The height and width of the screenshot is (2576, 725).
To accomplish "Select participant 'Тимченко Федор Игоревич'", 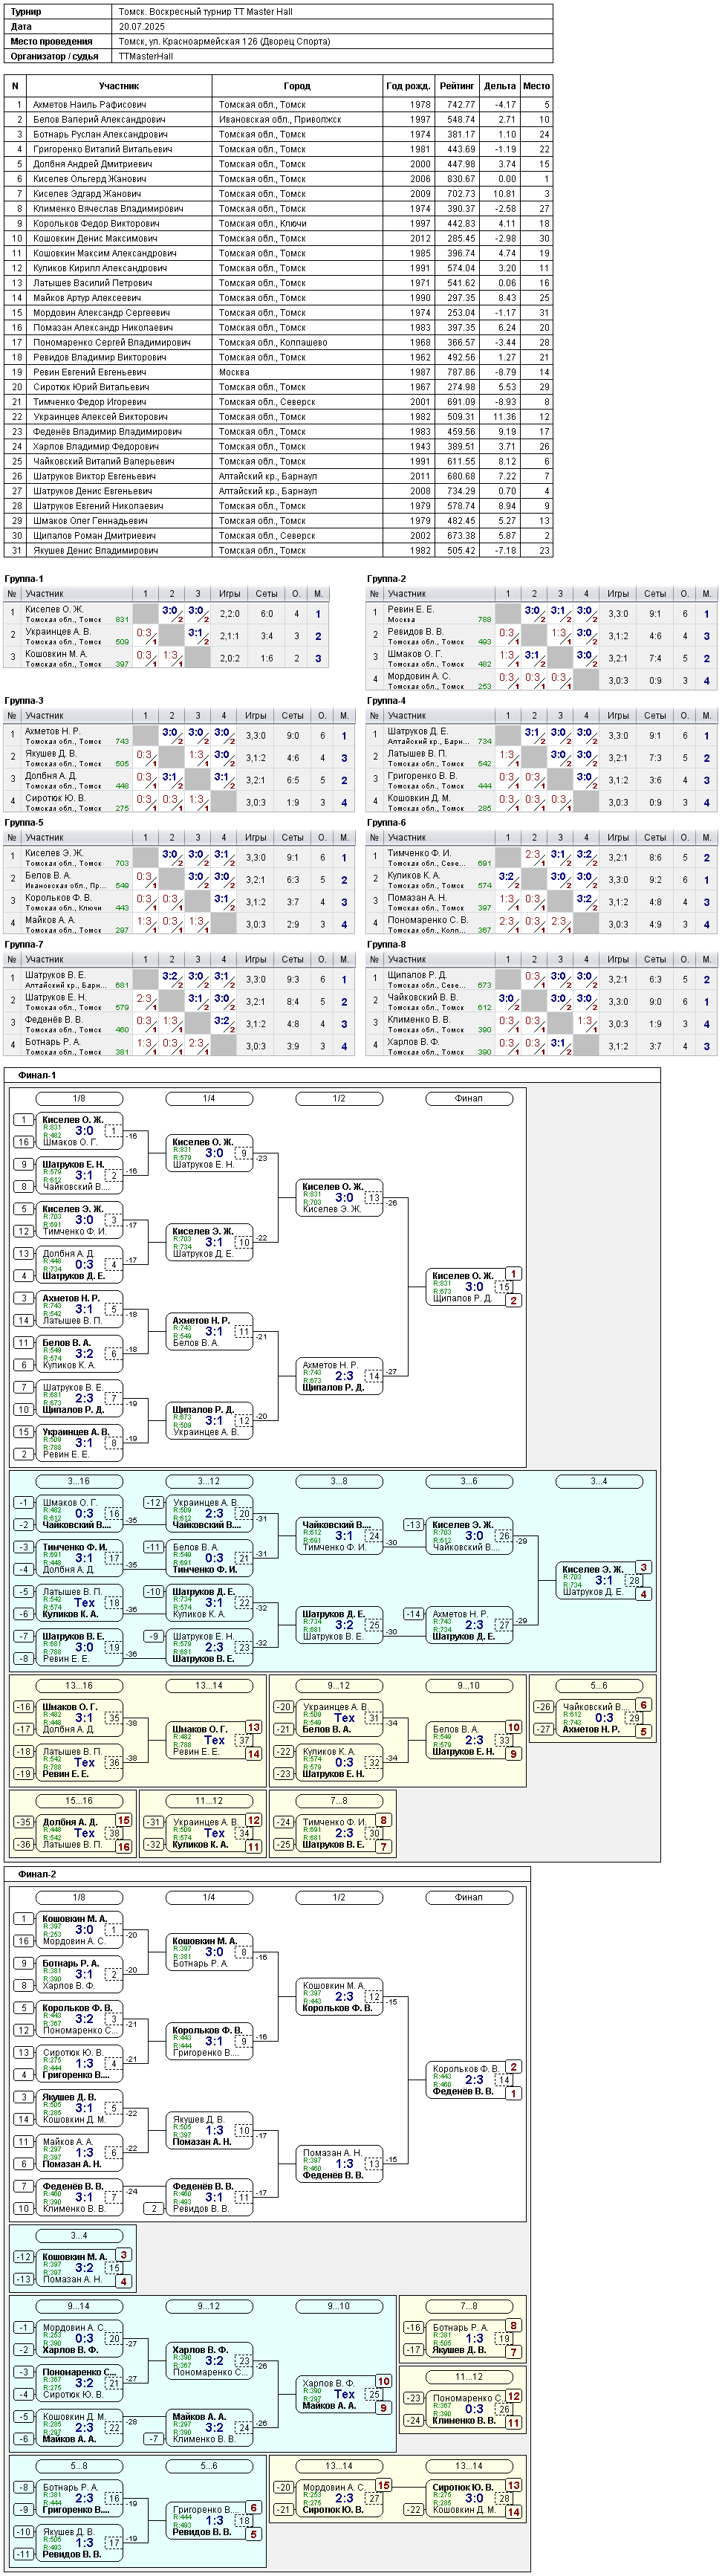I will click(89, 402).
